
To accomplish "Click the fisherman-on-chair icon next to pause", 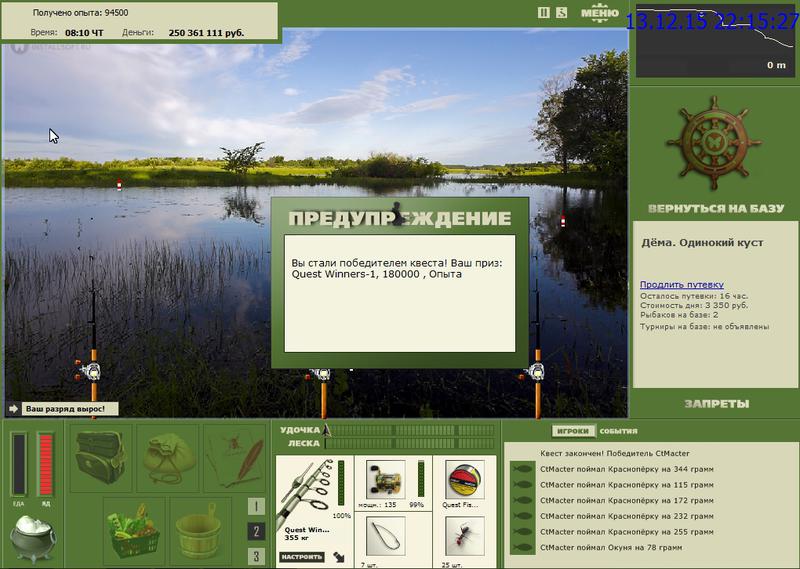I will point(561,13).
